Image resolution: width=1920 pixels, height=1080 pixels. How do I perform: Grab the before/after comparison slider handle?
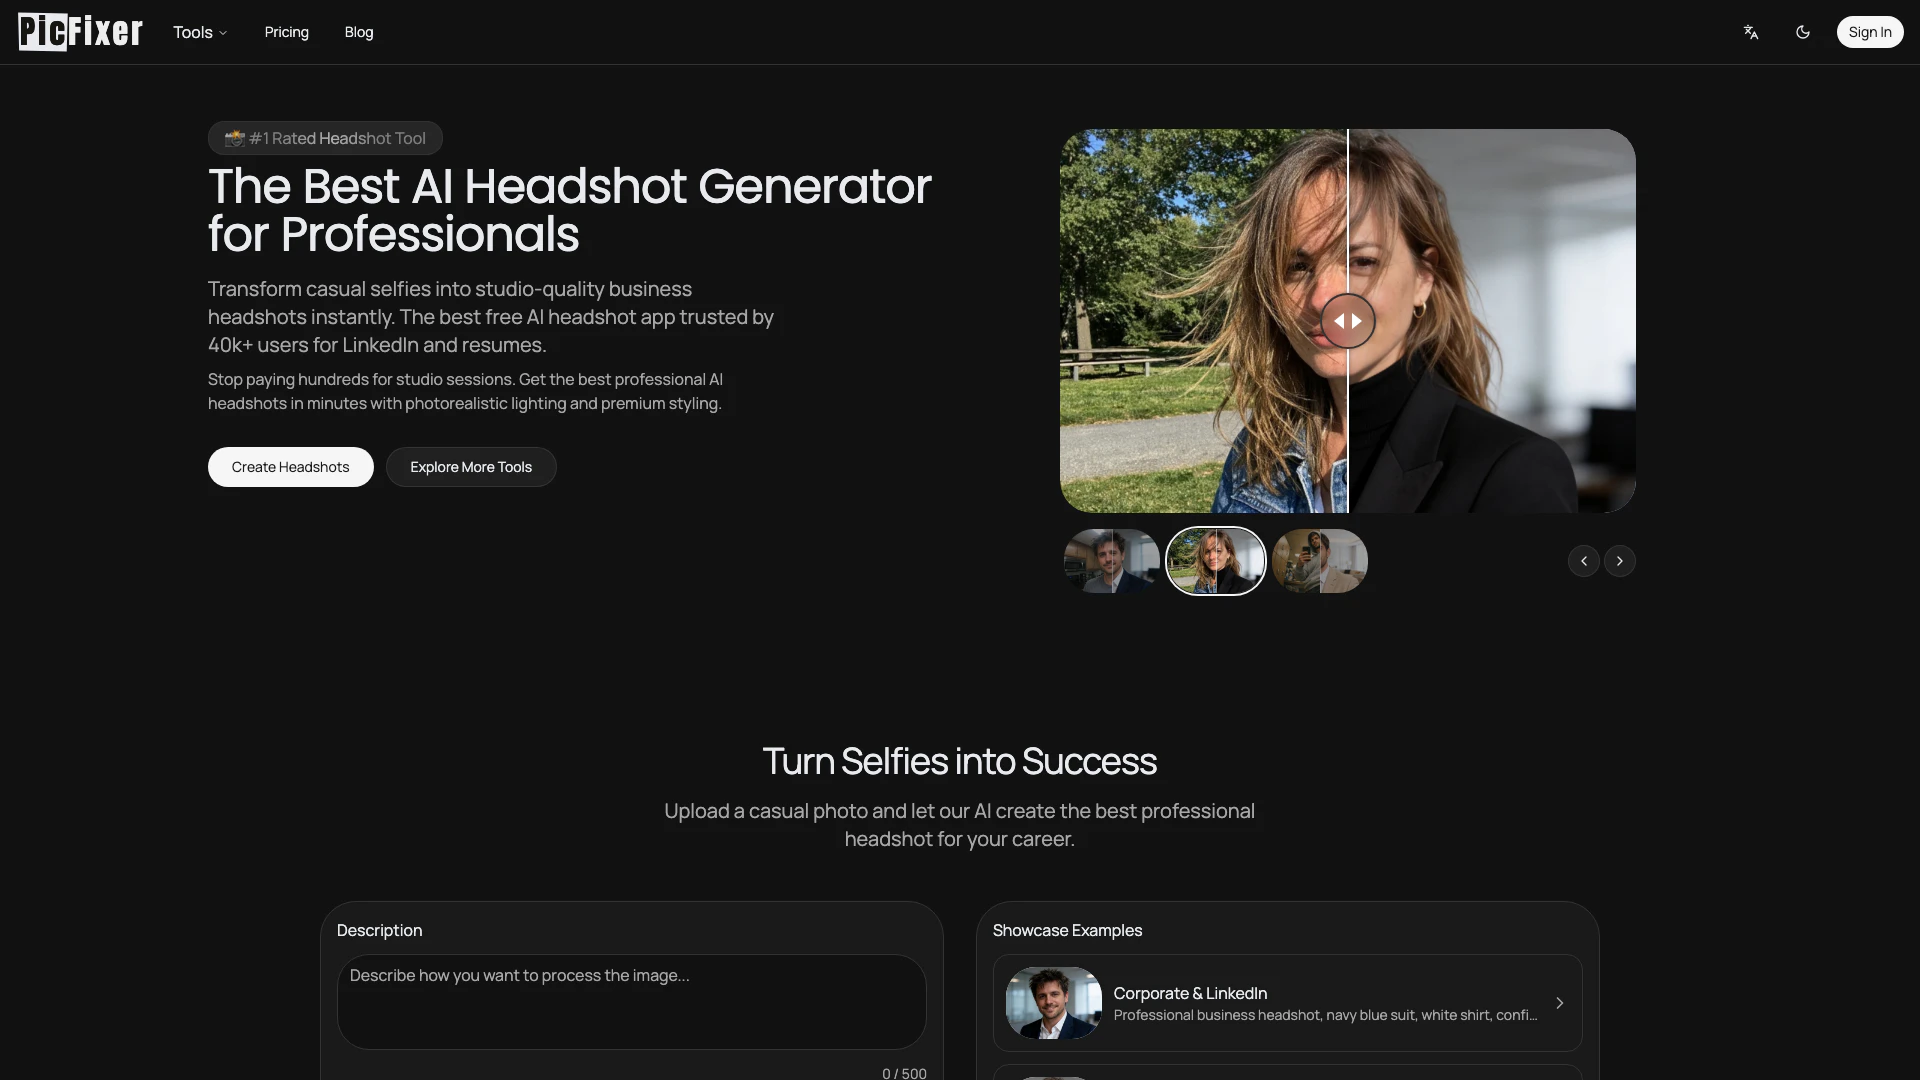[x=1347, y=321]
